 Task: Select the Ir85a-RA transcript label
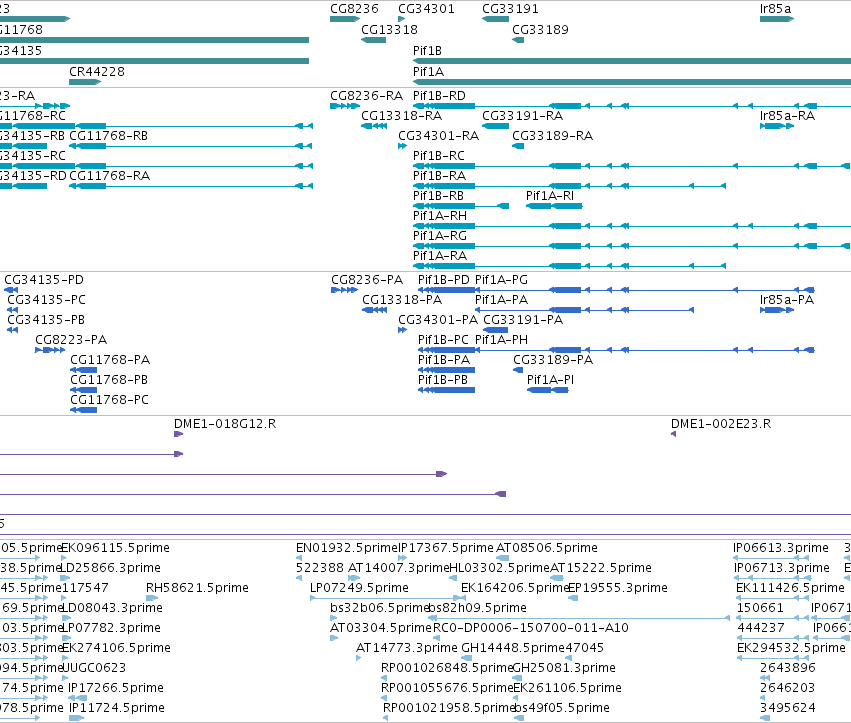click(x=787, y=116)
